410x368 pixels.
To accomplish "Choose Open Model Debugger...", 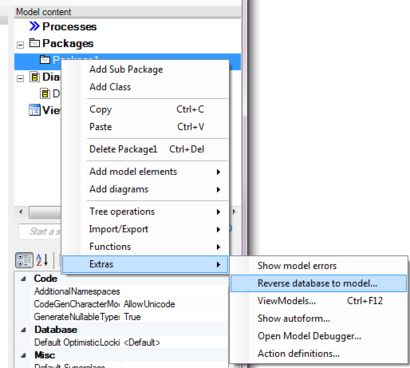I will click(319, 336).
